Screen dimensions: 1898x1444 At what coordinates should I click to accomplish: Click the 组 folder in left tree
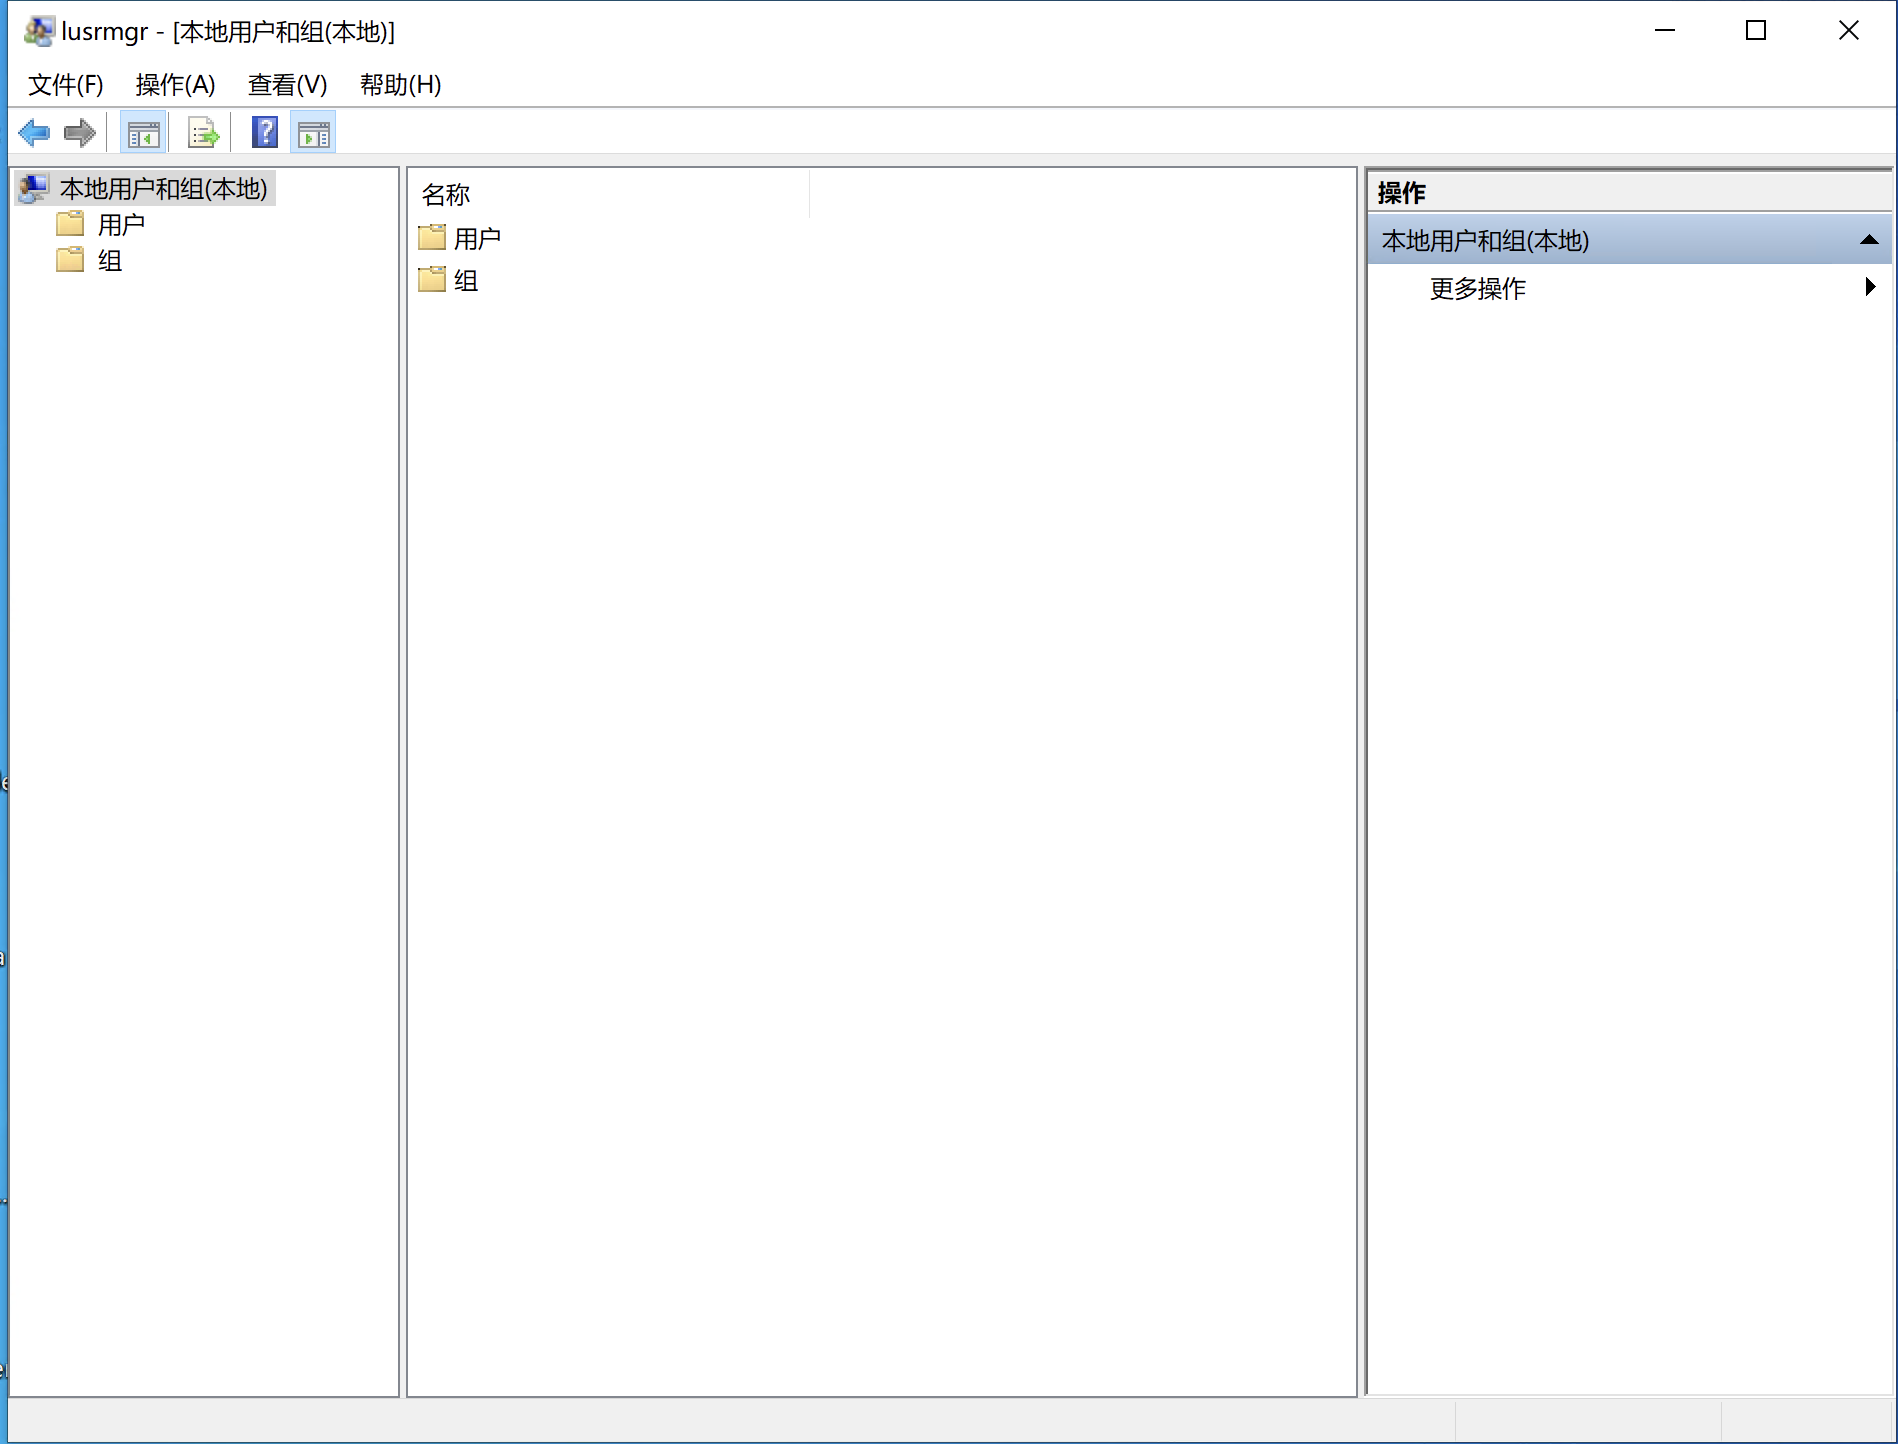tap(109, 261)
